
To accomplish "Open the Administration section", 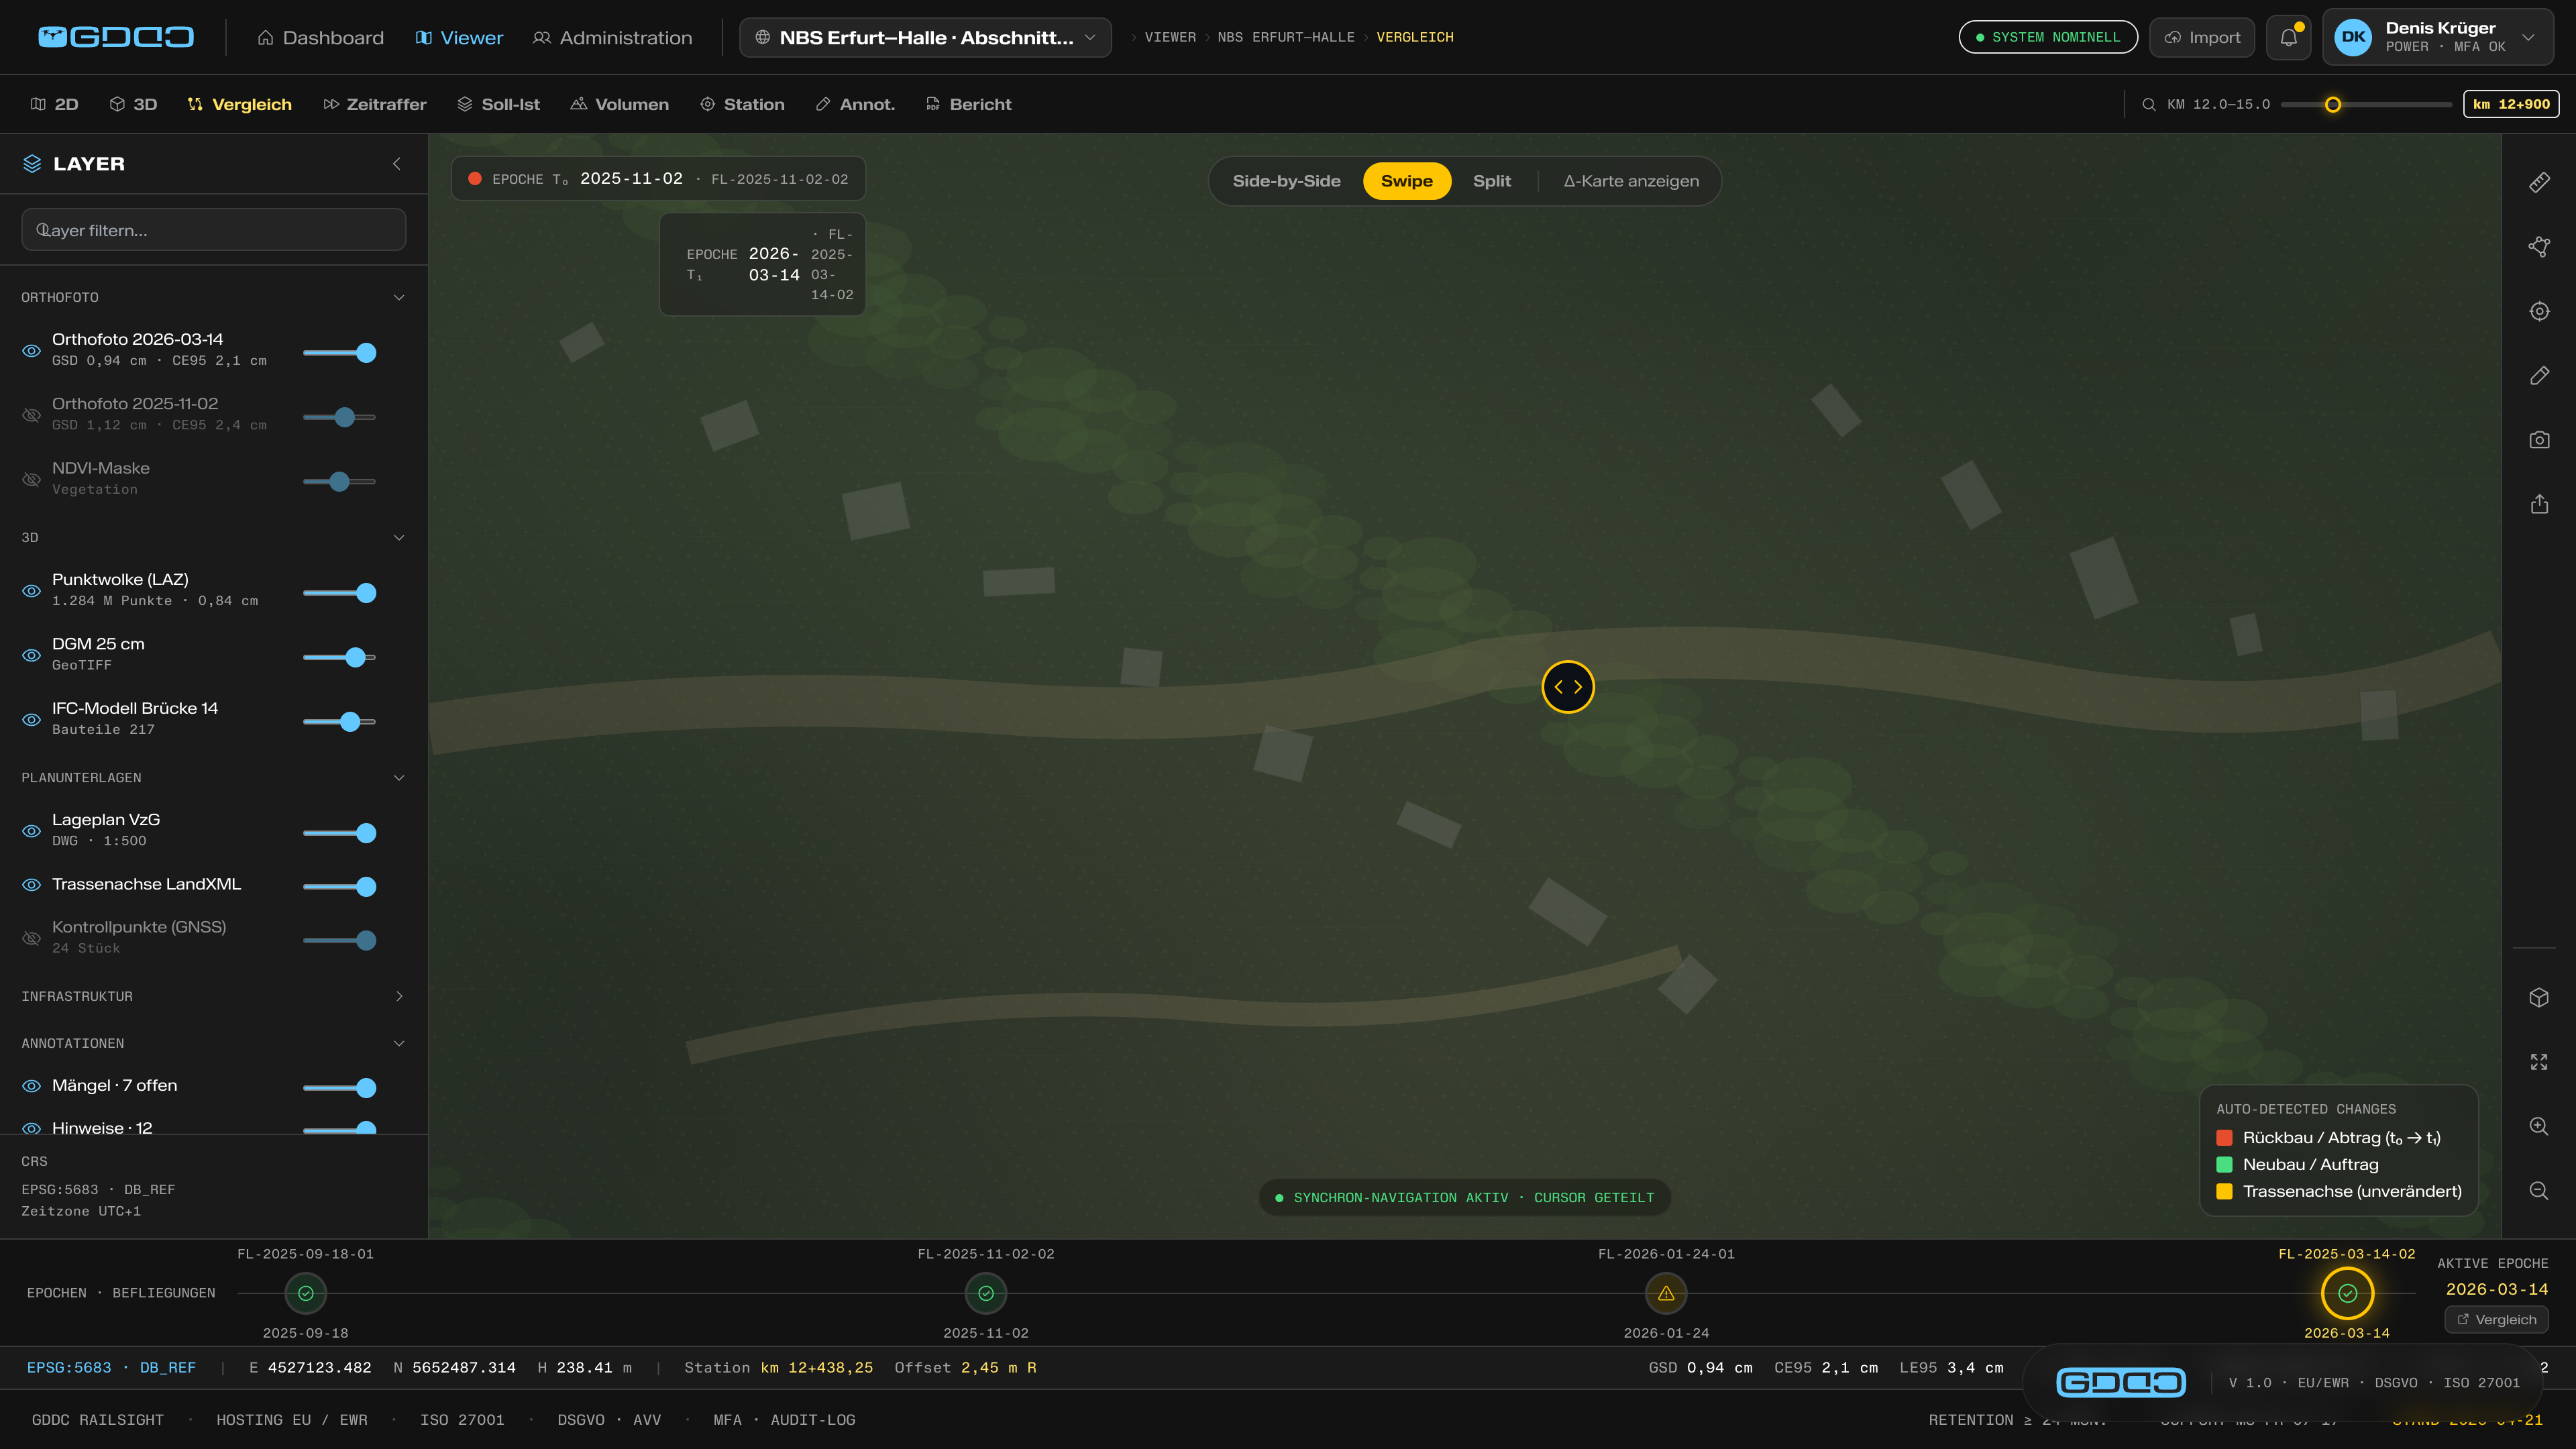I will coord(612,38).
